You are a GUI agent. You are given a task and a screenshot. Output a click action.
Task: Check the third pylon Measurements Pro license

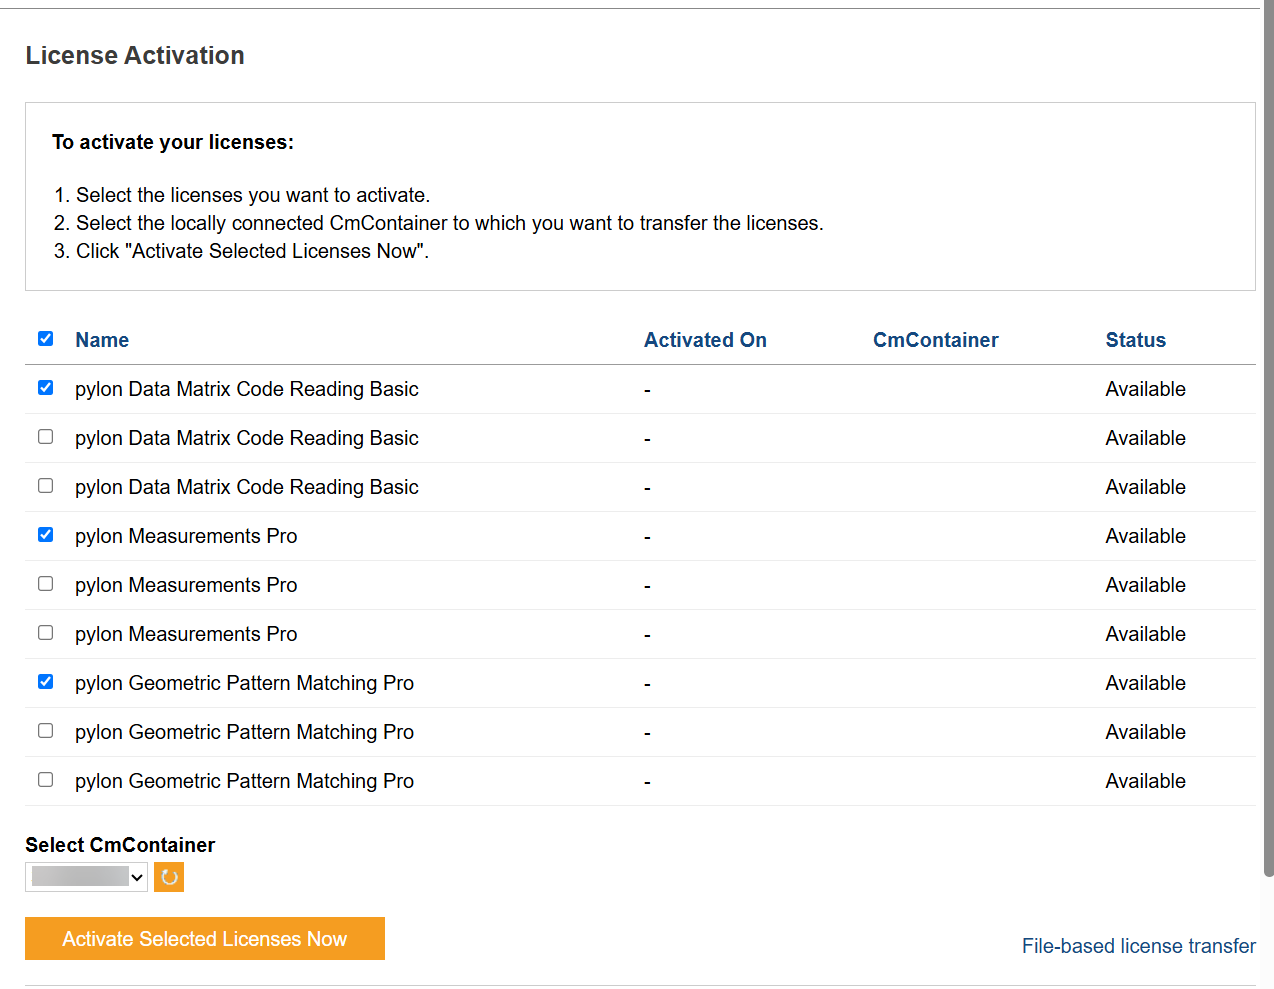click(45, 632)
